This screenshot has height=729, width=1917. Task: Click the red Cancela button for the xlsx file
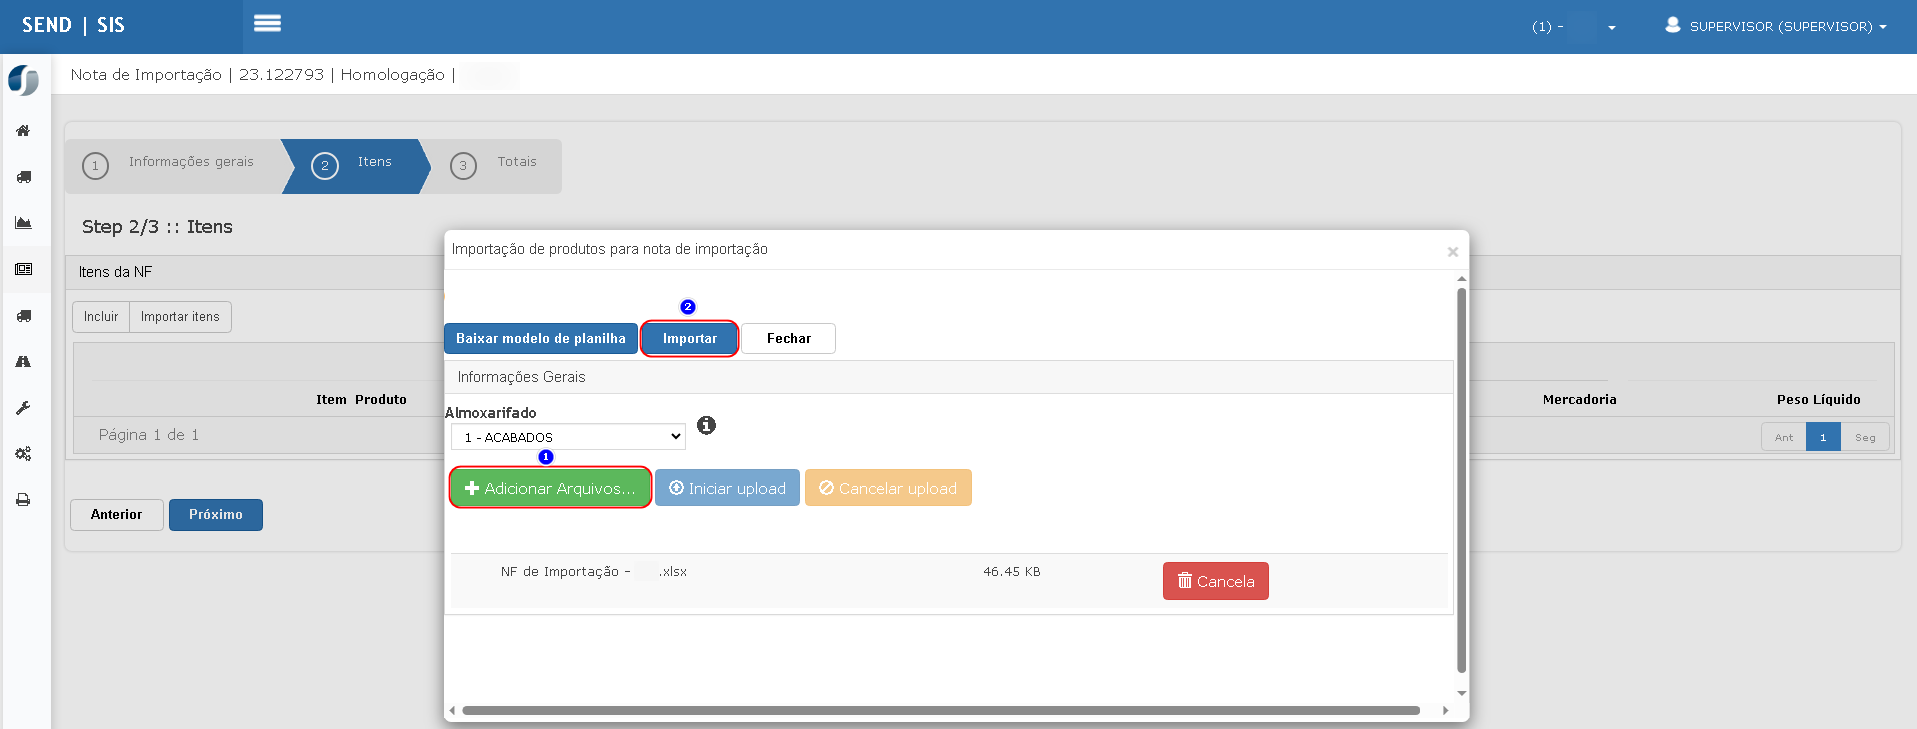(x=1215, y=581)
